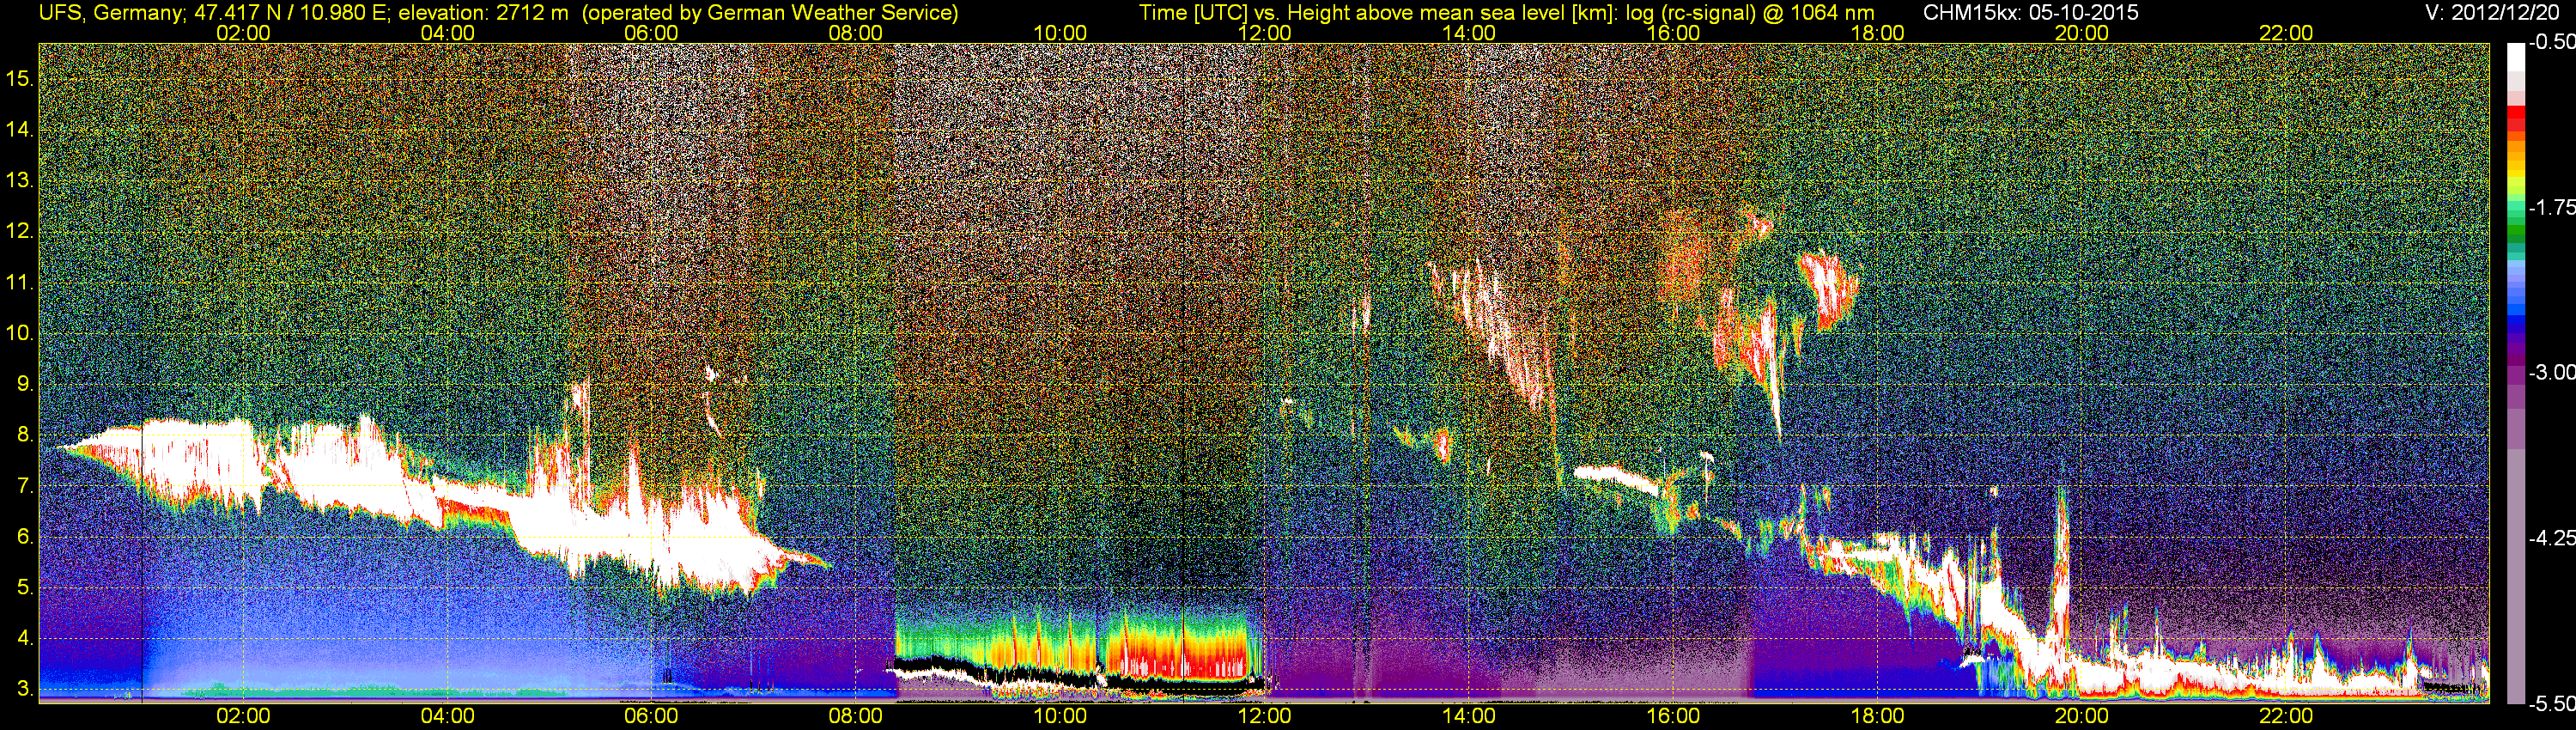Click the 10:00 label on the top time axis
2576x730 pixels.
pos(1060,33)
